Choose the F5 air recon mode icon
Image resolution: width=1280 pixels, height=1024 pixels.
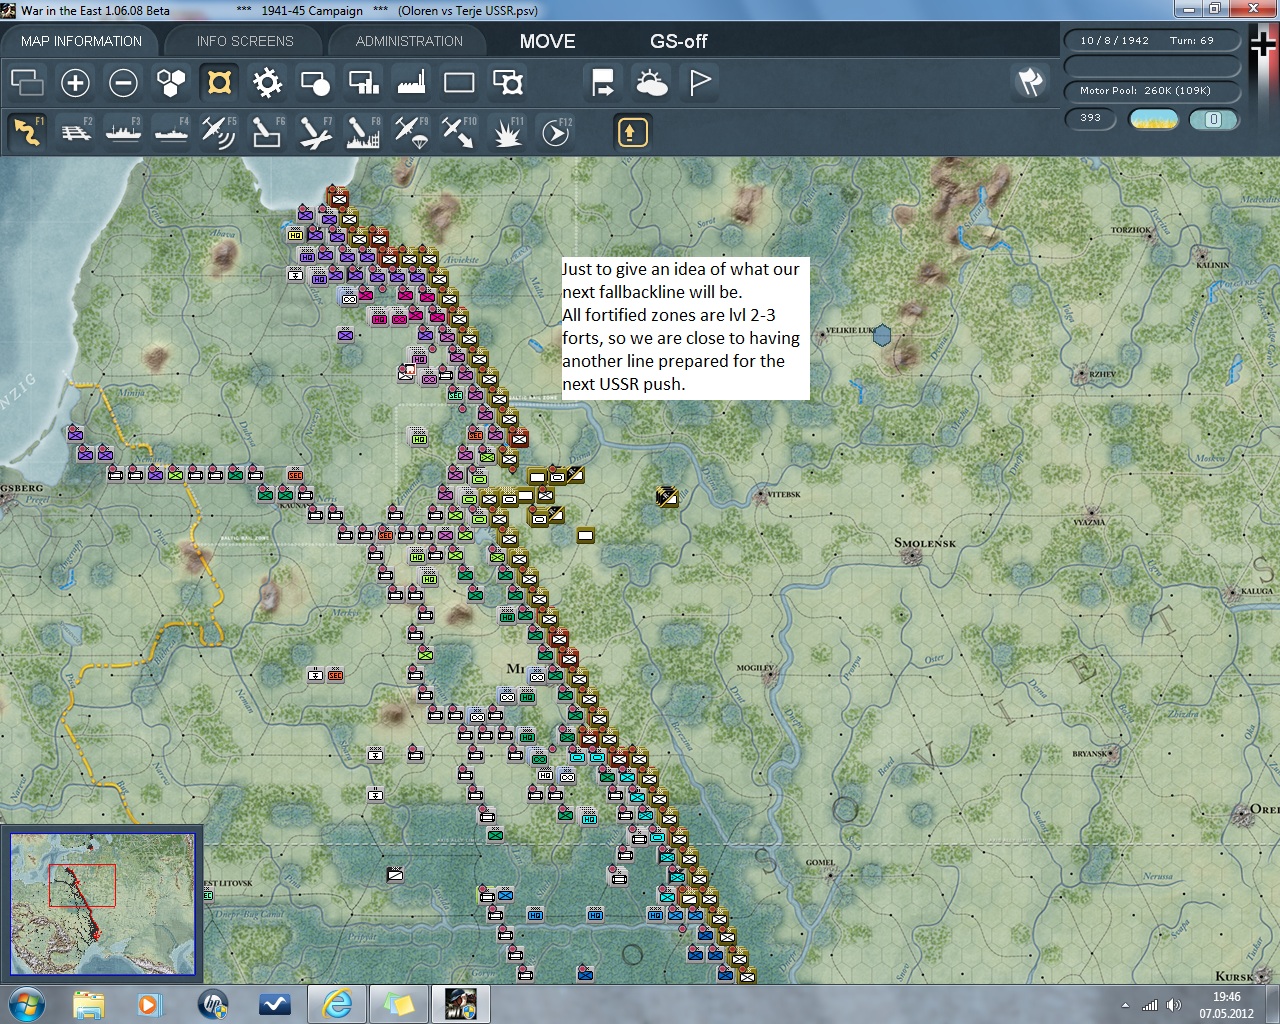218,132
